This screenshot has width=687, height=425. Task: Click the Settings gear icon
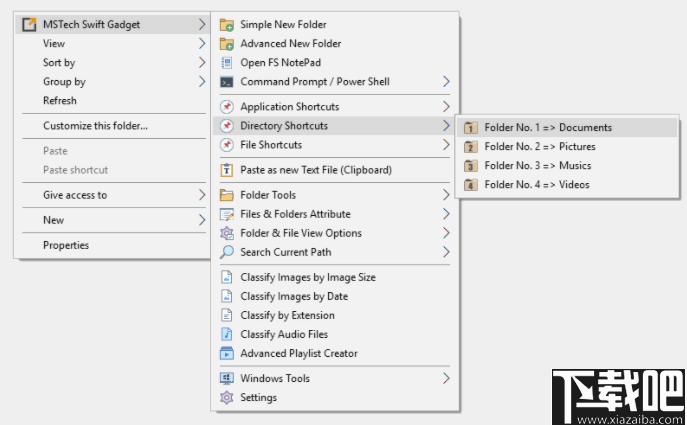227,397
